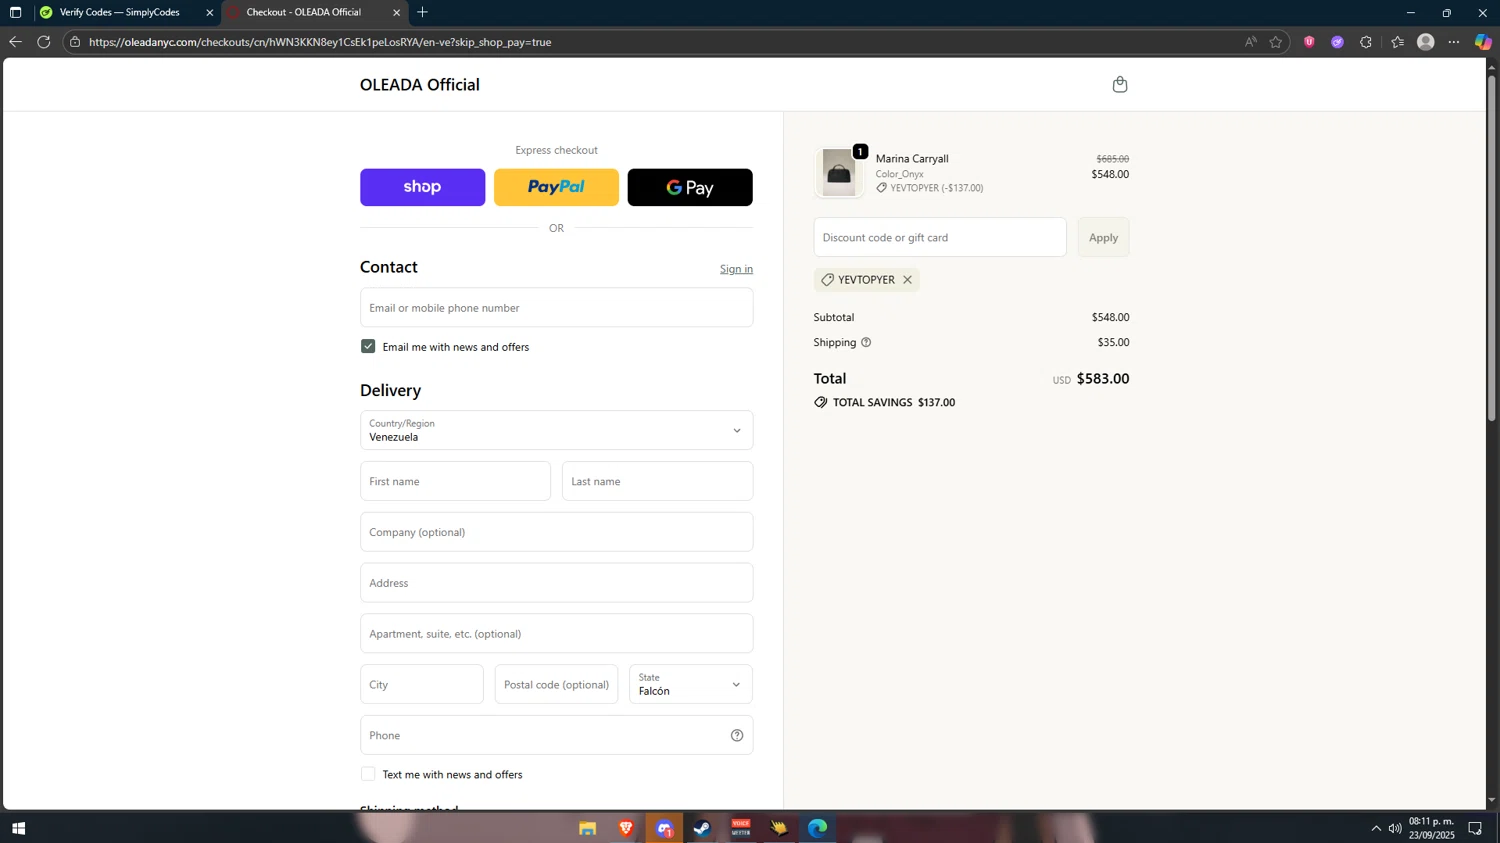Click the phone field help icon
This screenshot has height=843, width=1500.
(737, 735)
